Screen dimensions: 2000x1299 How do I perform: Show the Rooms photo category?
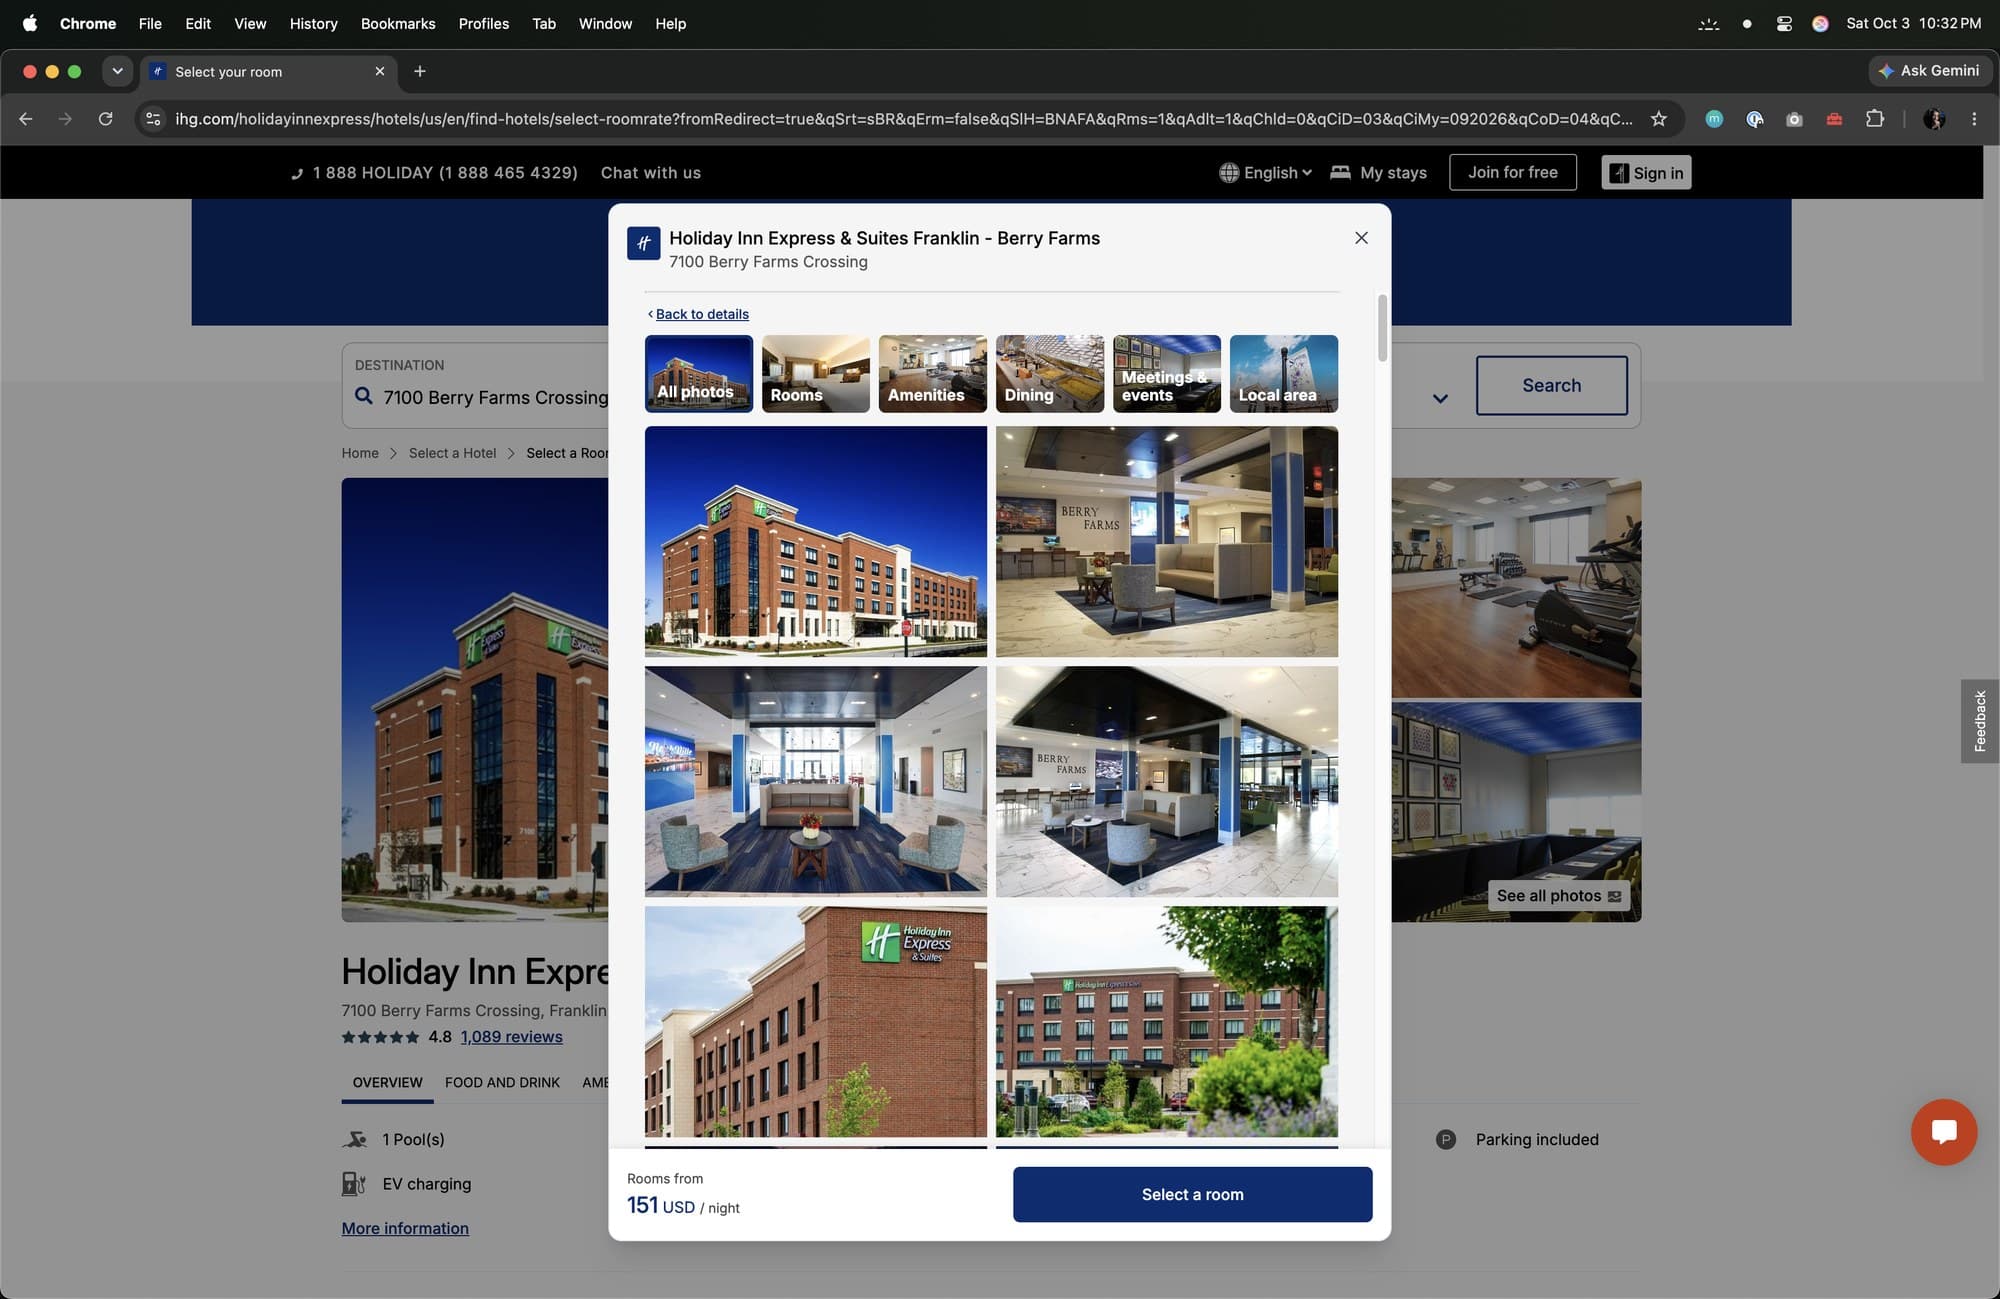816,373
